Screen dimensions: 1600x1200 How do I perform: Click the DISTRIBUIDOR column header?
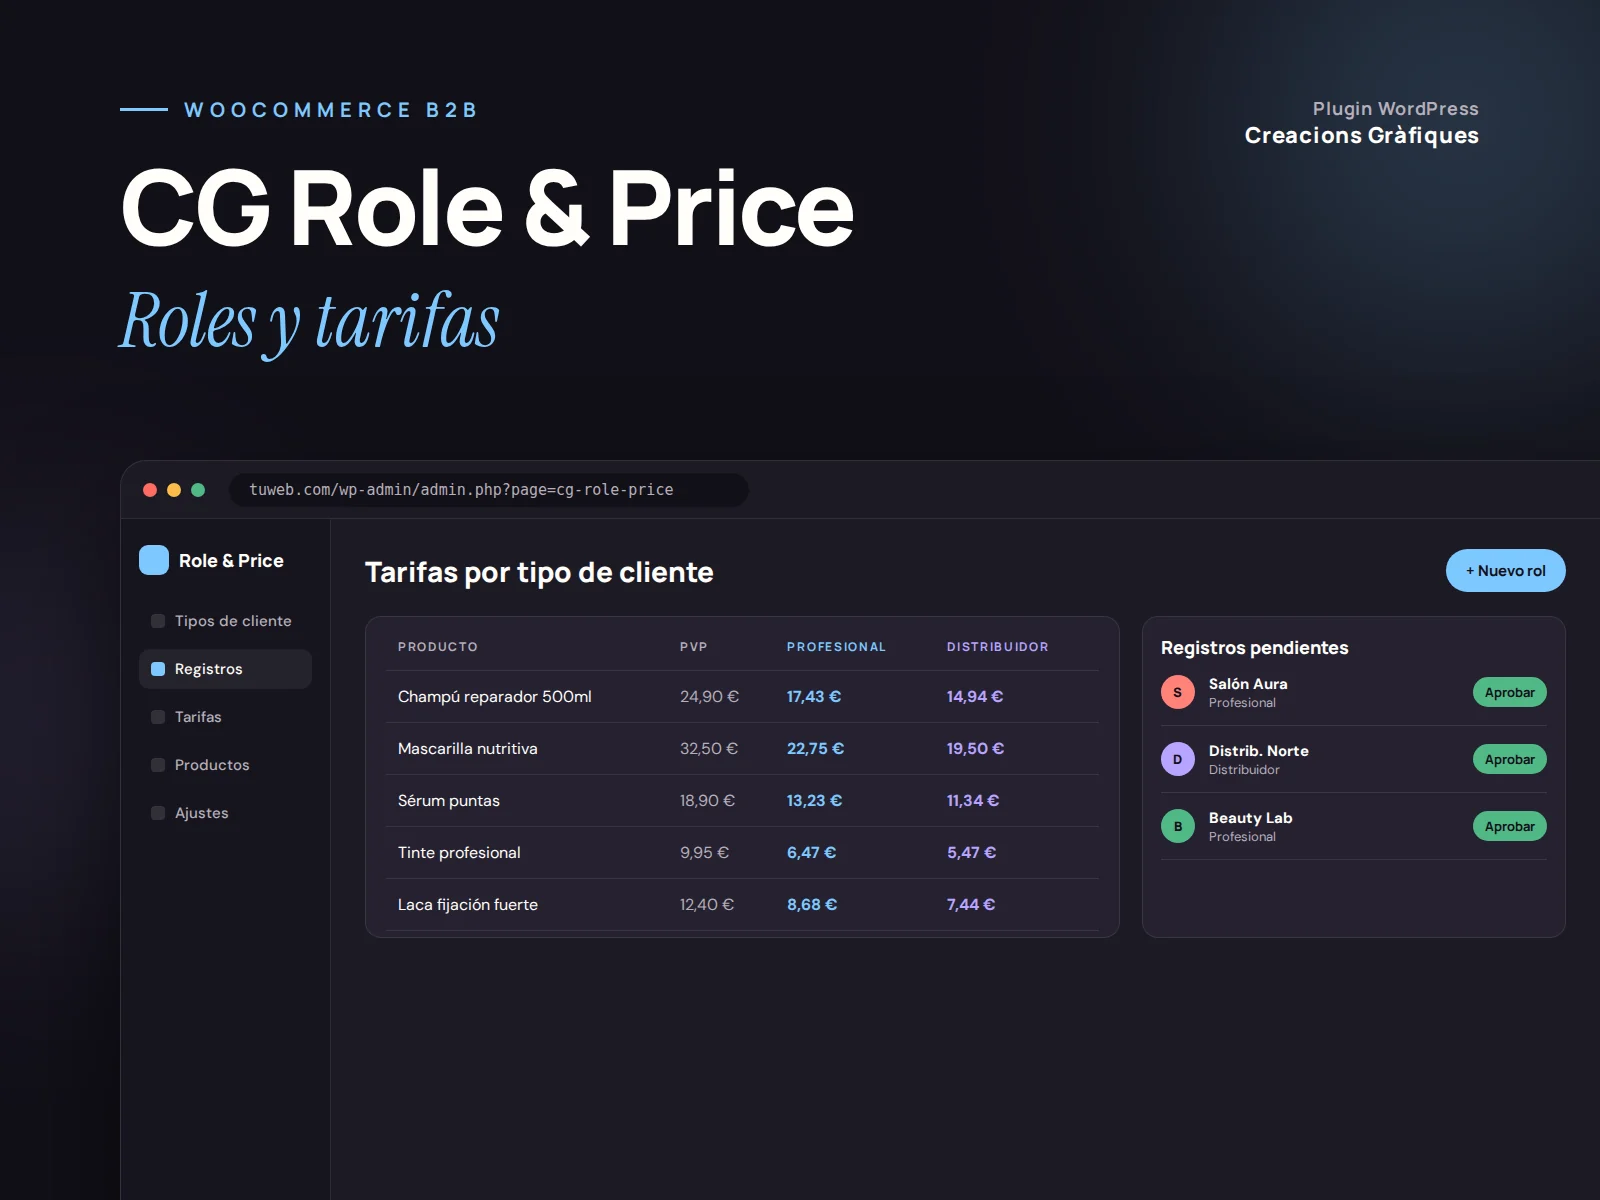point(998,647)
